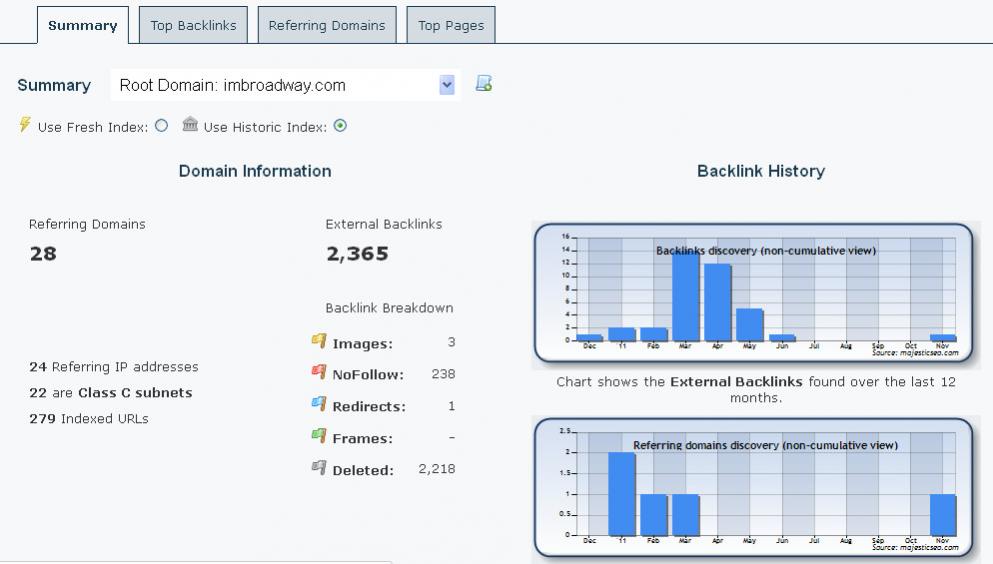The height and width of the screenshot is (564, 993).
Task: Click the Referring Domains count 28
Action: (43, 254)
